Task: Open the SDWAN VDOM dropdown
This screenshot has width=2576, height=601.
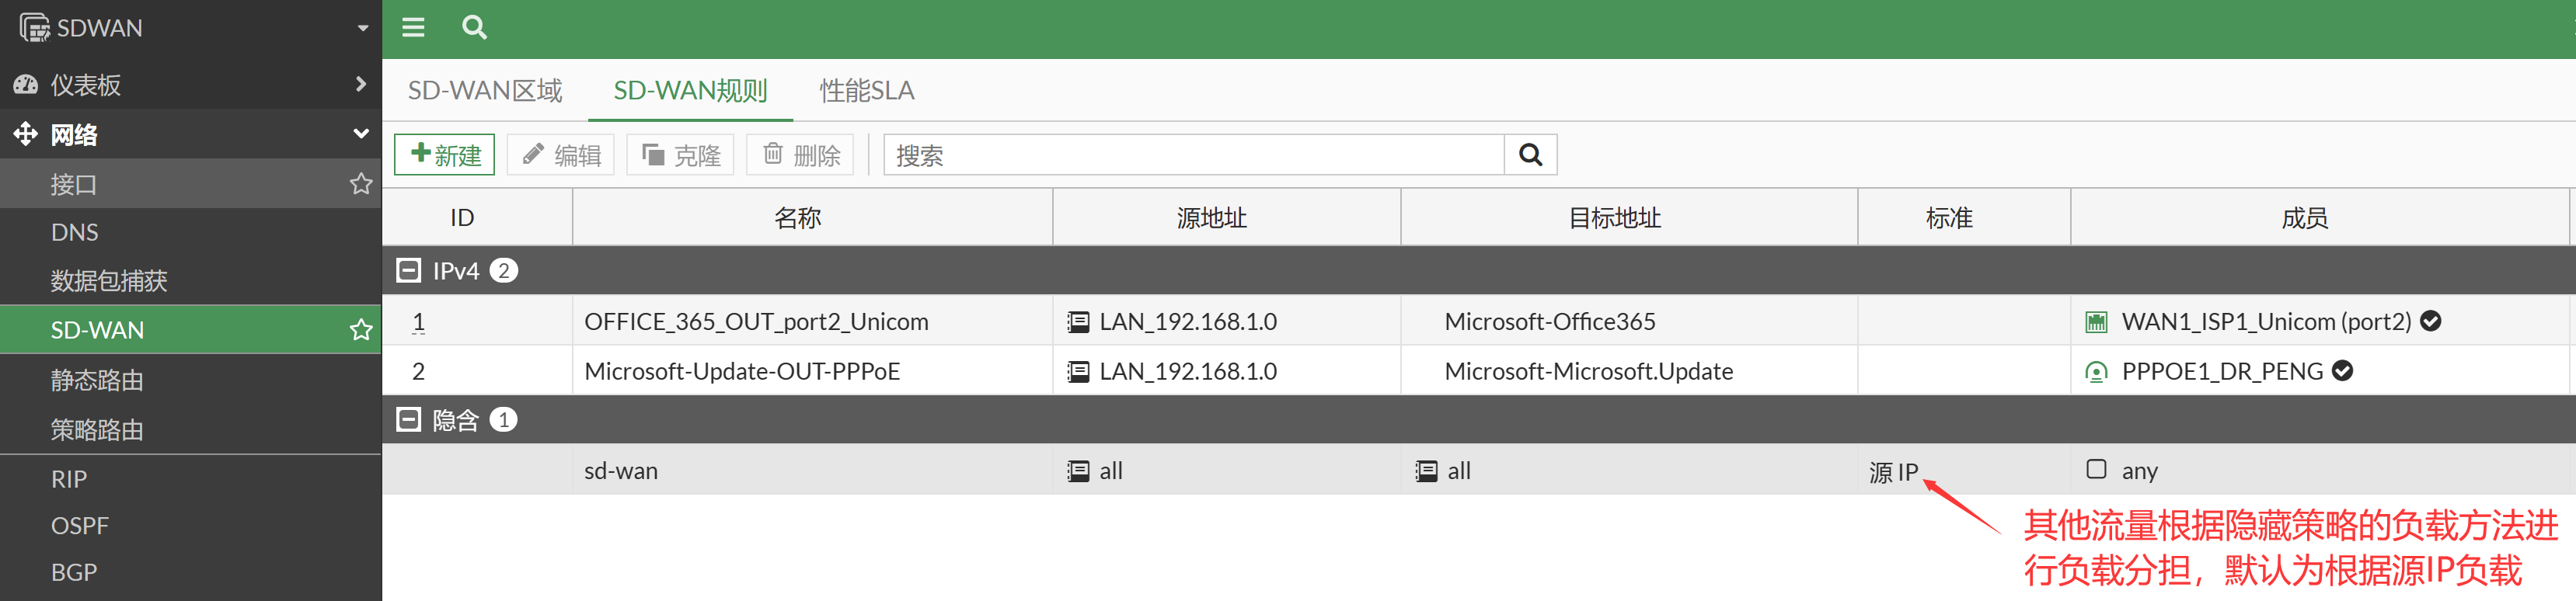Action: (x=362, y=28)
